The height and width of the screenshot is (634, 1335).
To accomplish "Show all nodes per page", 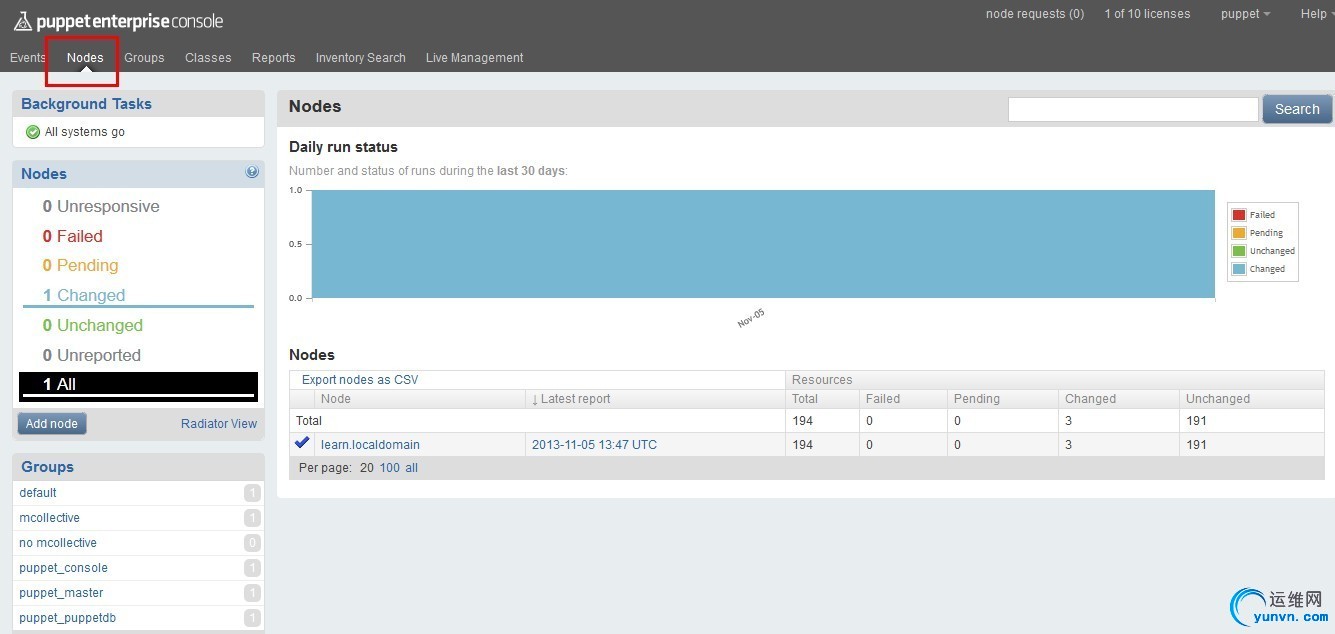I will click(x=411, y=468).
